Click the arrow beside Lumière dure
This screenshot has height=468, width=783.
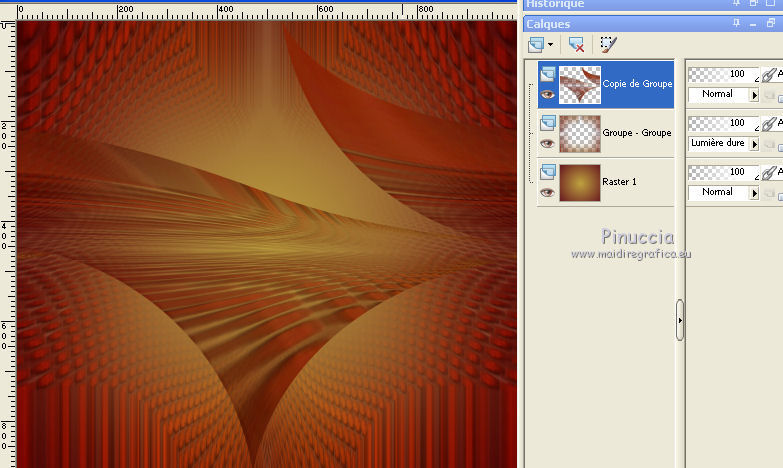point(755,143)
